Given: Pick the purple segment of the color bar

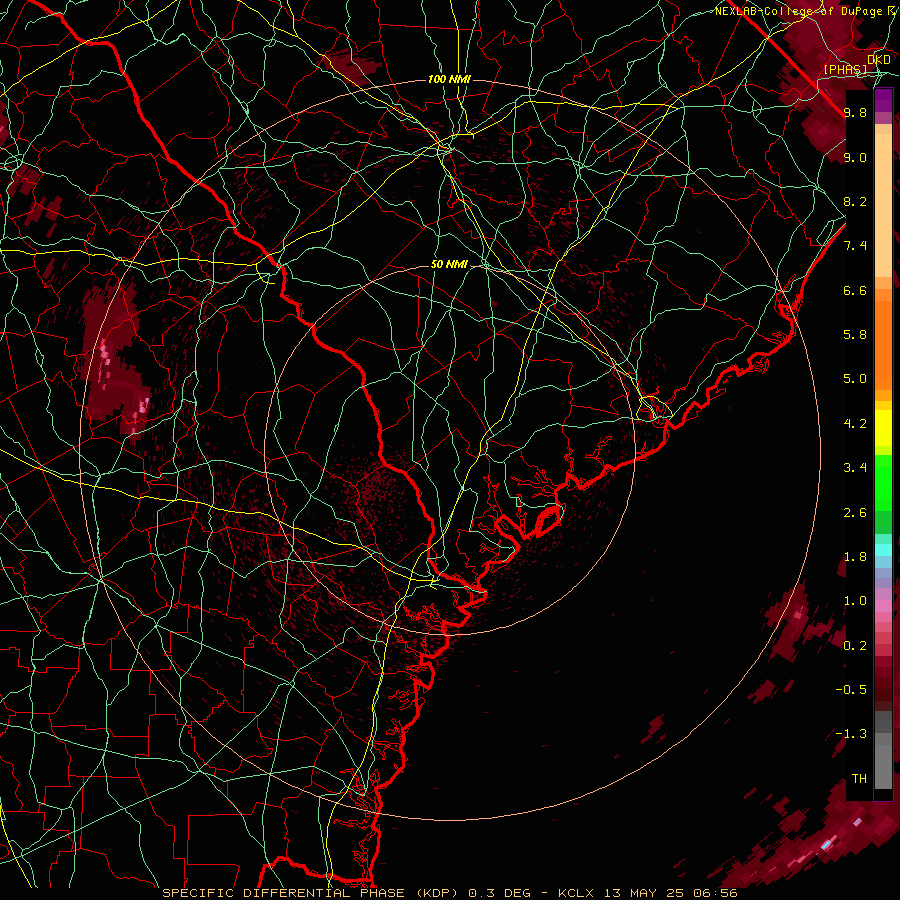Looking at the screenshot, I should (883, 100).
